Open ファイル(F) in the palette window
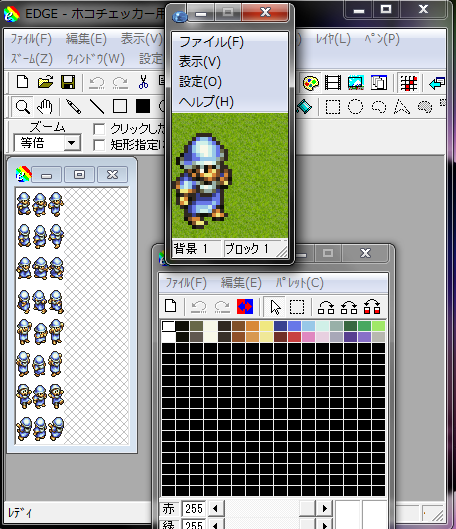This screenshot has width=456, height=529. click(x=186, y=283)
